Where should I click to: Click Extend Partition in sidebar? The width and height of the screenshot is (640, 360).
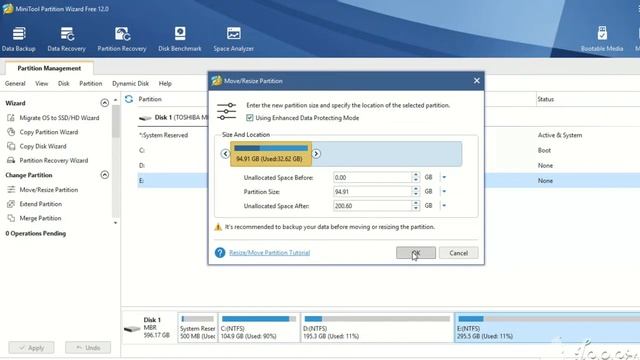point(40,204)
